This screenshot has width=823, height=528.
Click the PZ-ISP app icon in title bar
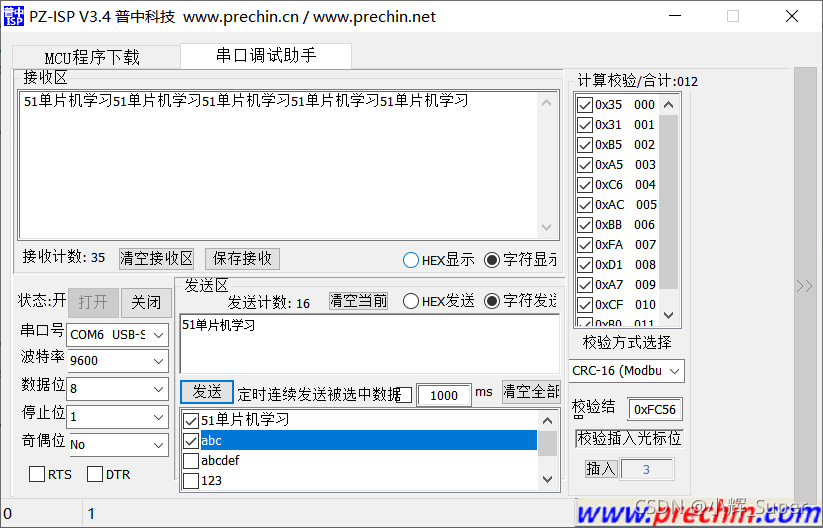pos(14,16)
